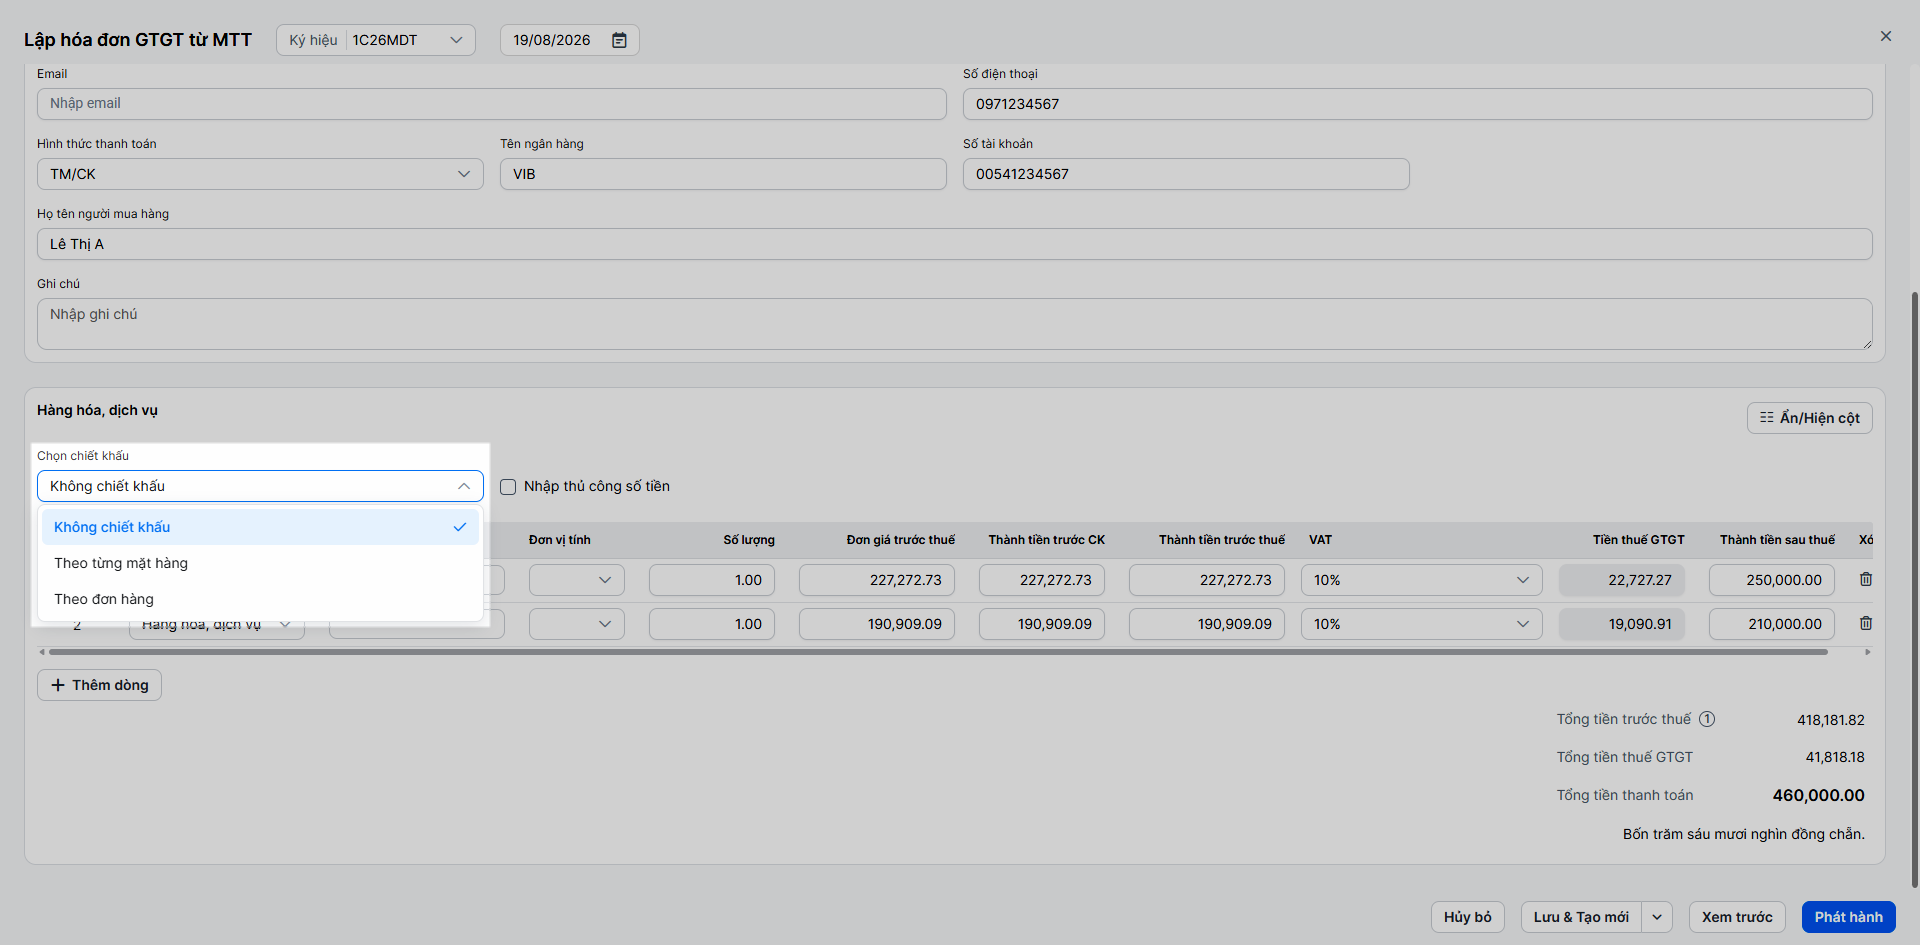The image size is (1920, 945).
Task: Open unit dropdown in the 190,909.09 row
Action: tap(577, 624)
